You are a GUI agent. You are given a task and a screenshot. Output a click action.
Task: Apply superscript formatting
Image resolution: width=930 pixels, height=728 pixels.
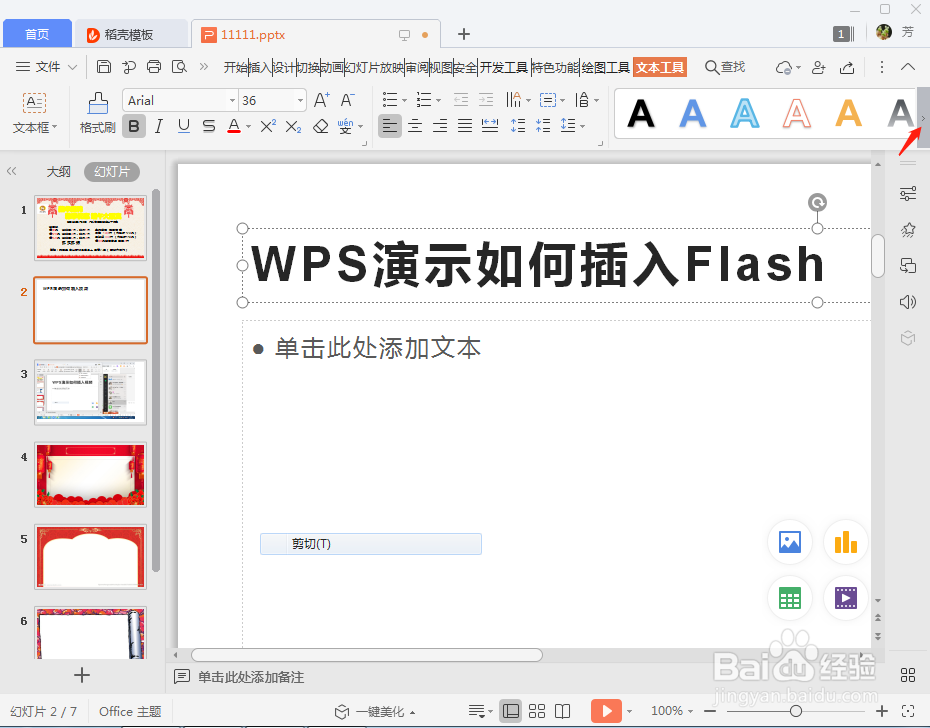pyautogui.click(x=268, y=126)
